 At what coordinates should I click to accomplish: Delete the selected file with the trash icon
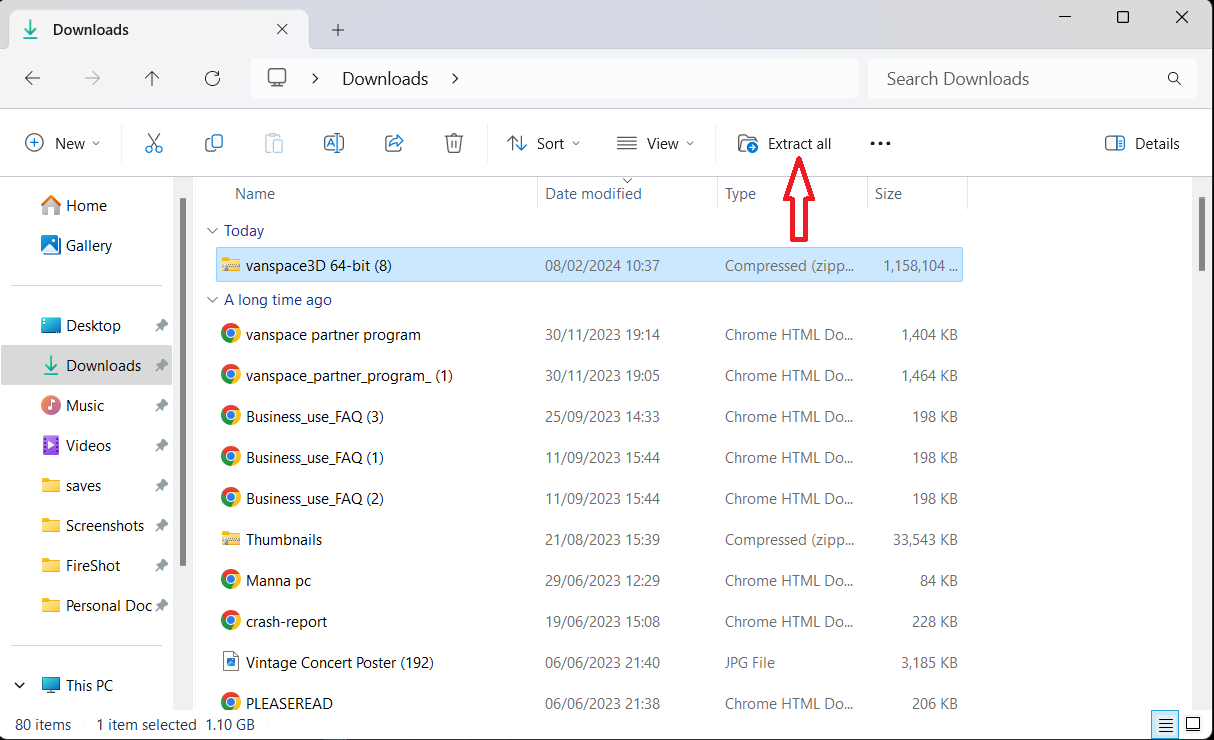coord(454,143)
